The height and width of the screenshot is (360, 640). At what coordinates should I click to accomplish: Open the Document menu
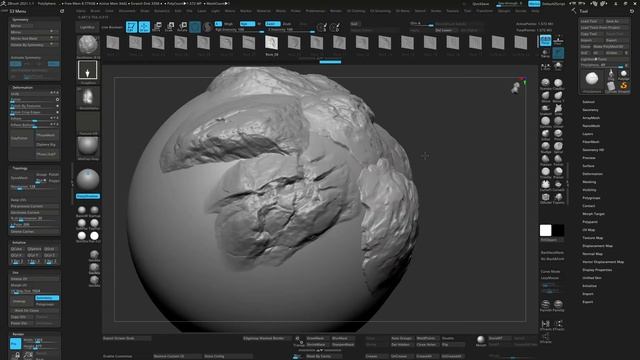tap(127, 11)
